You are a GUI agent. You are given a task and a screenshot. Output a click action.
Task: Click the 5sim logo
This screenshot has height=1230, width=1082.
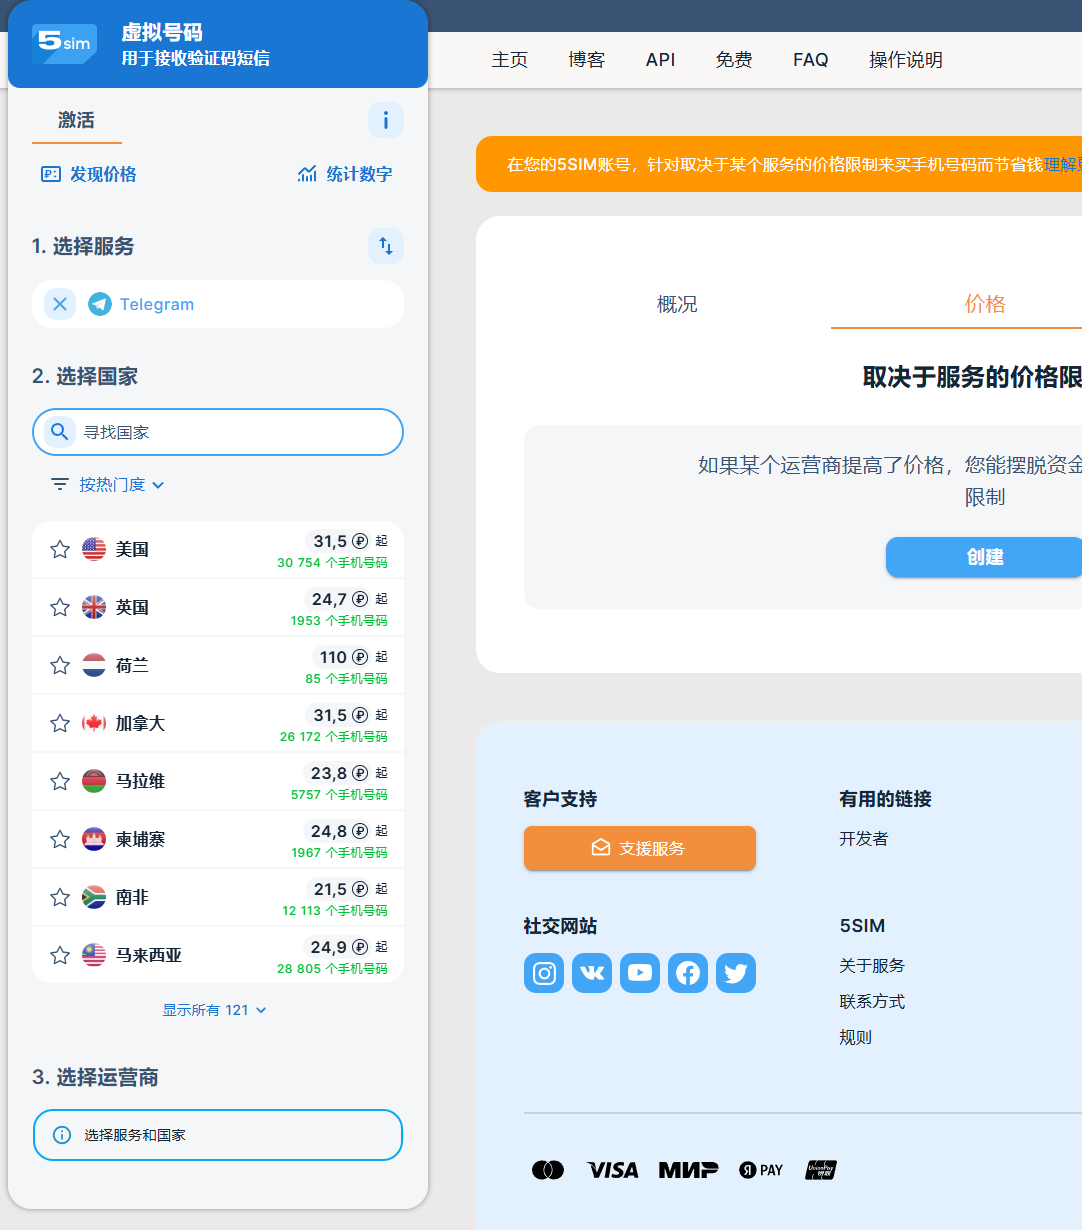(64, 44)
